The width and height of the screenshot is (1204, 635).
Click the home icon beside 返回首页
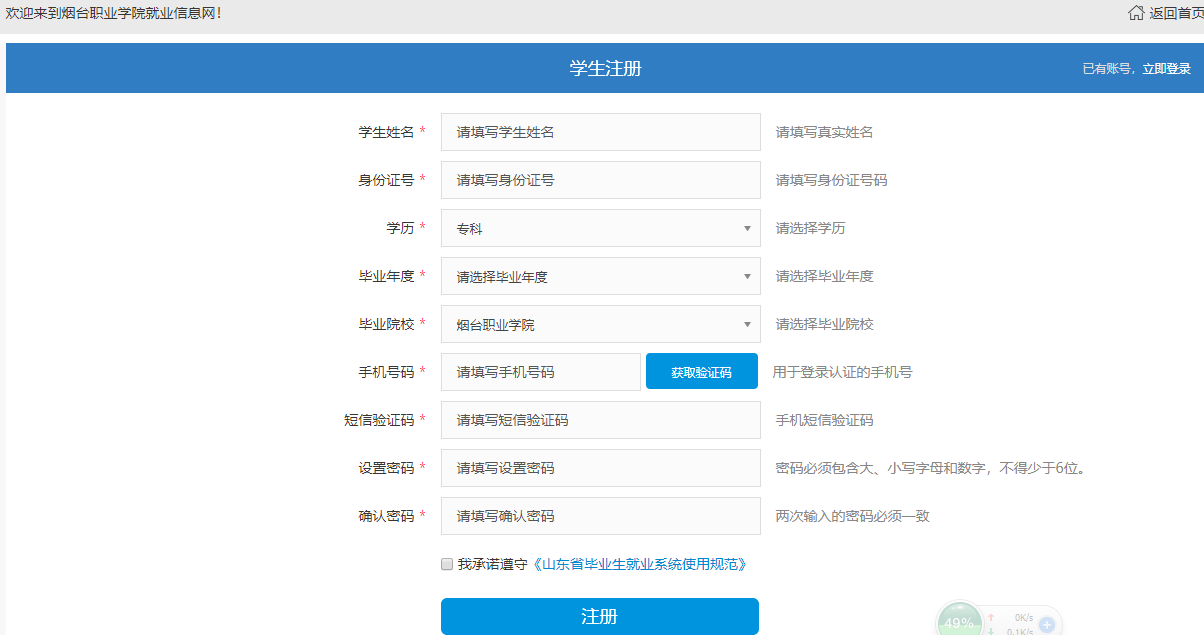click(1136, 13)
